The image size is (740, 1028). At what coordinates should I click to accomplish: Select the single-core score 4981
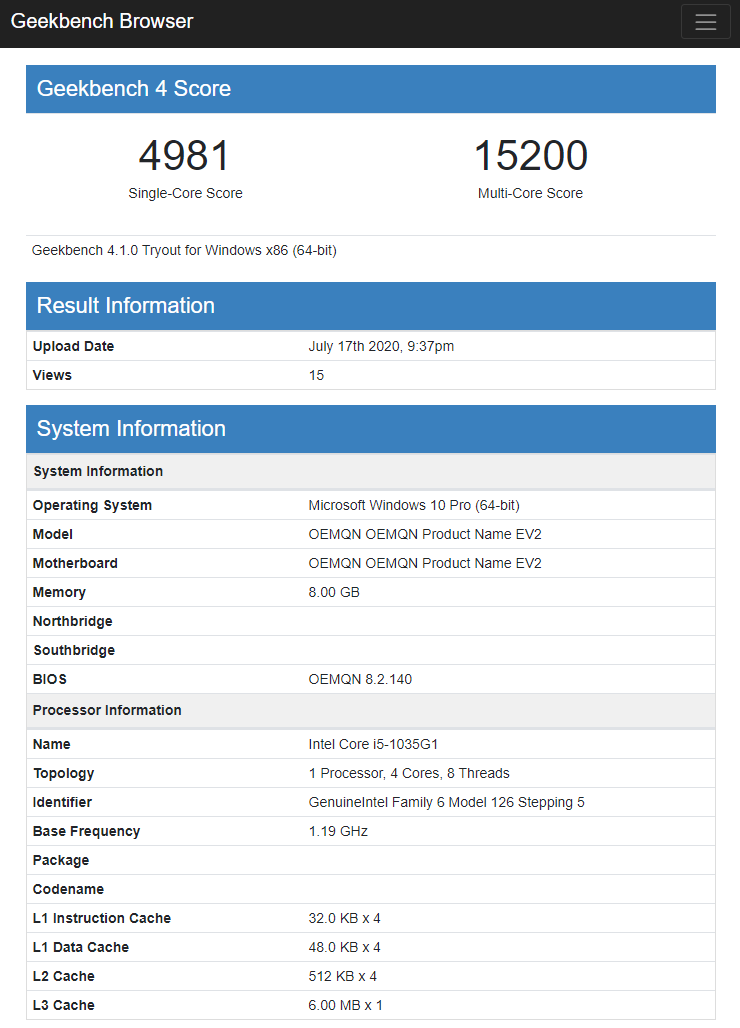click(x=185, y=156)
